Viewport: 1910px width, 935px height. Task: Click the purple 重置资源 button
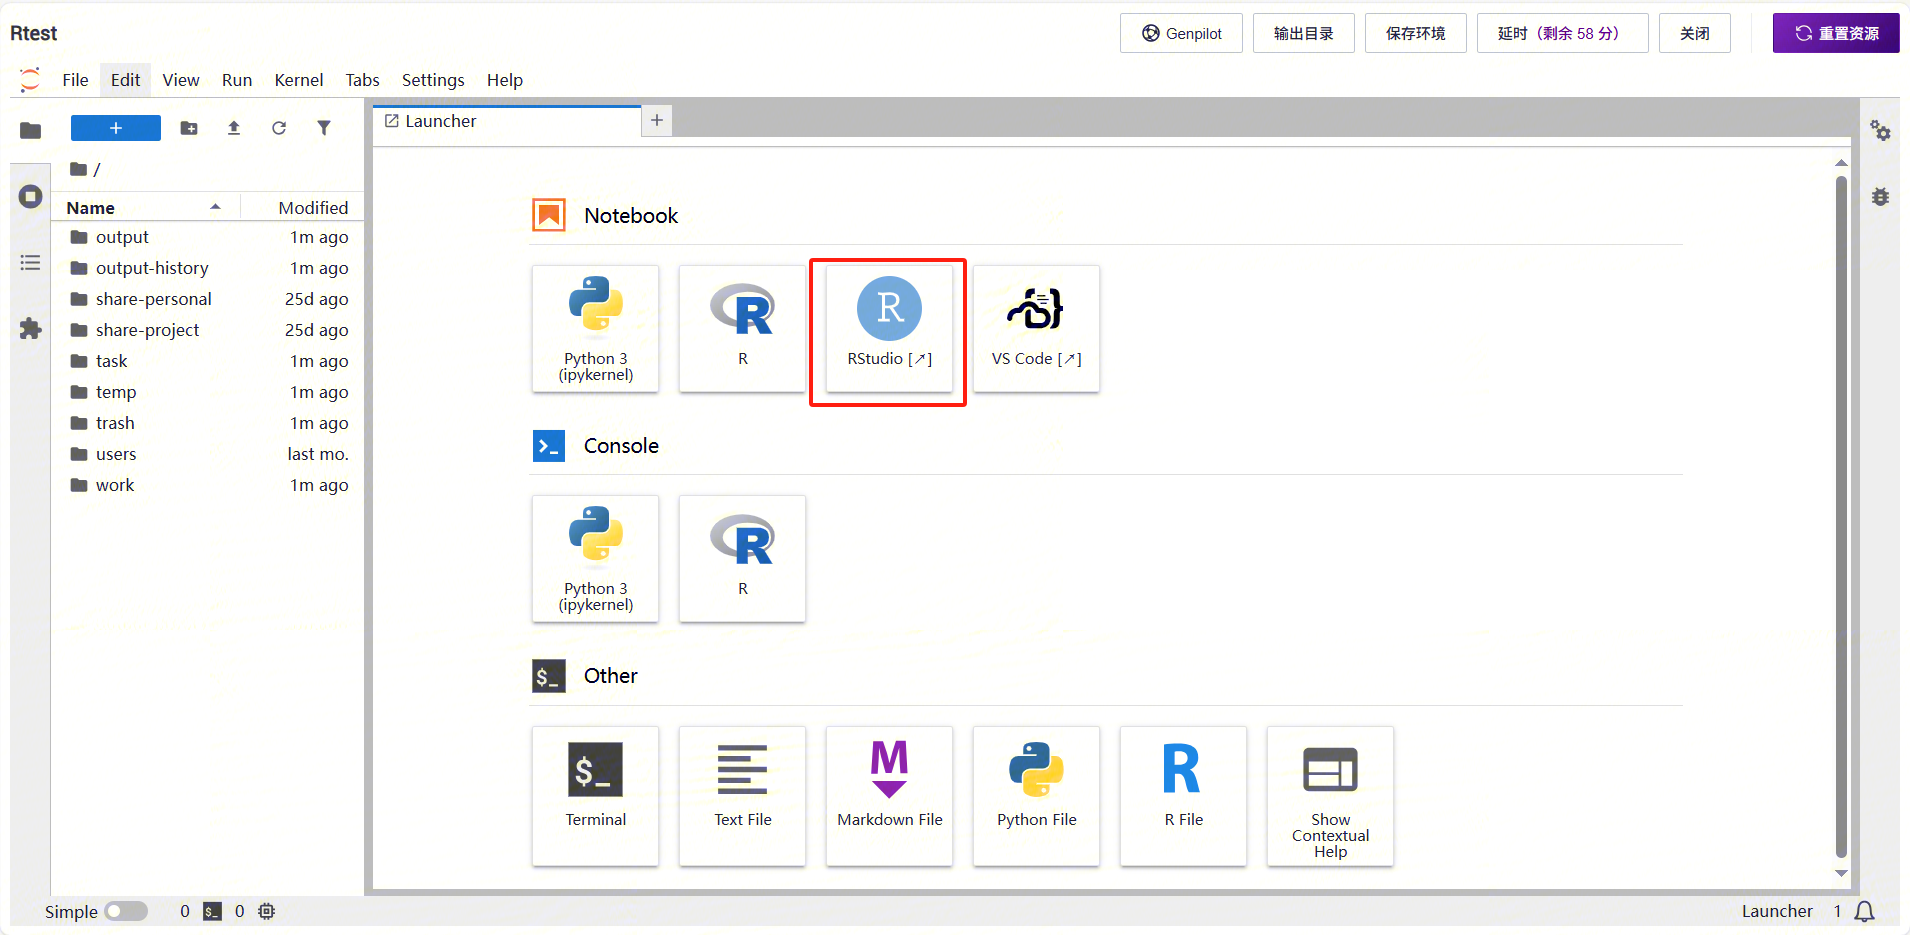[1836, 33]
